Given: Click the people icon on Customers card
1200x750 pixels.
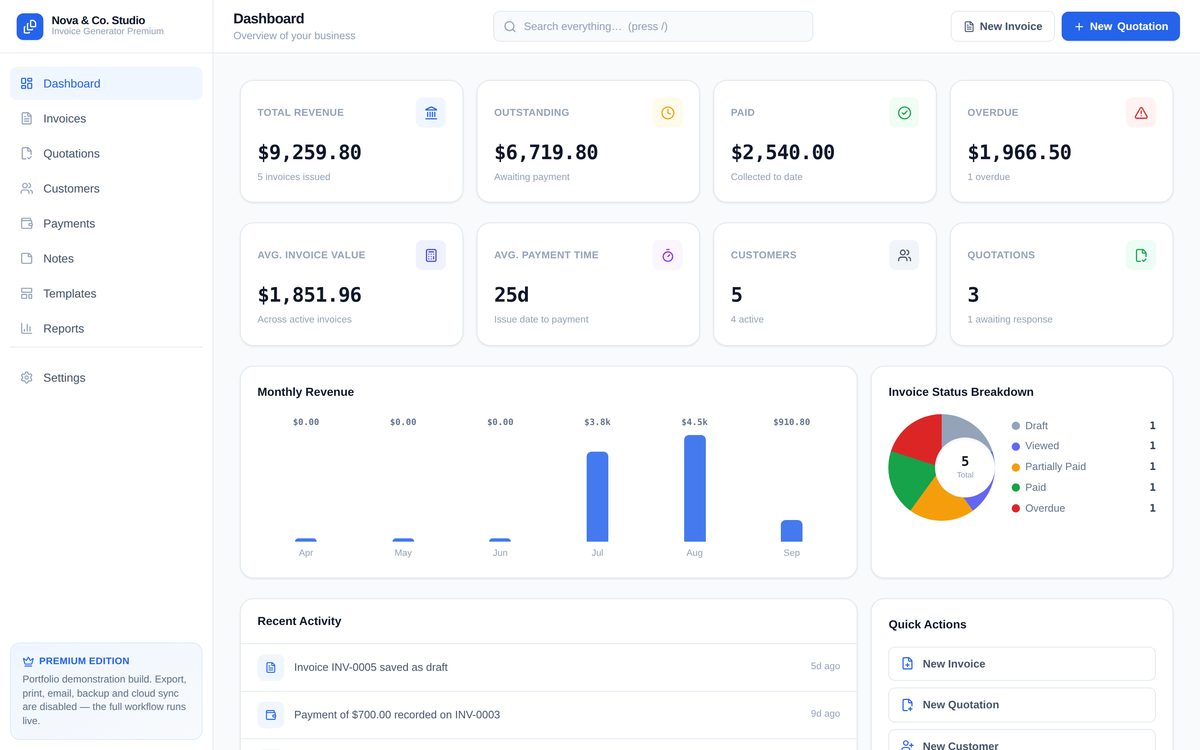Looking at the screenshot, I should 904,255.
